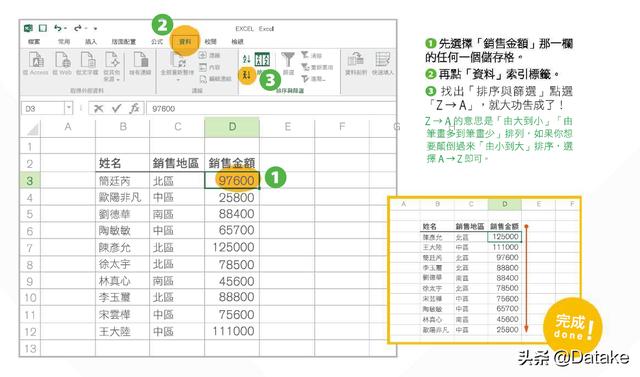Open Edit Links (編輯連結)
Viewport: 640px width, 377px height.
[215, 79]
